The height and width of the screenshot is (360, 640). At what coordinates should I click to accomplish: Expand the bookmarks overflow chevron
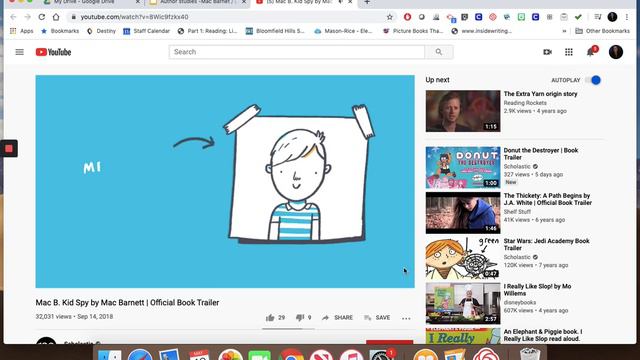(x=564, y=31)
